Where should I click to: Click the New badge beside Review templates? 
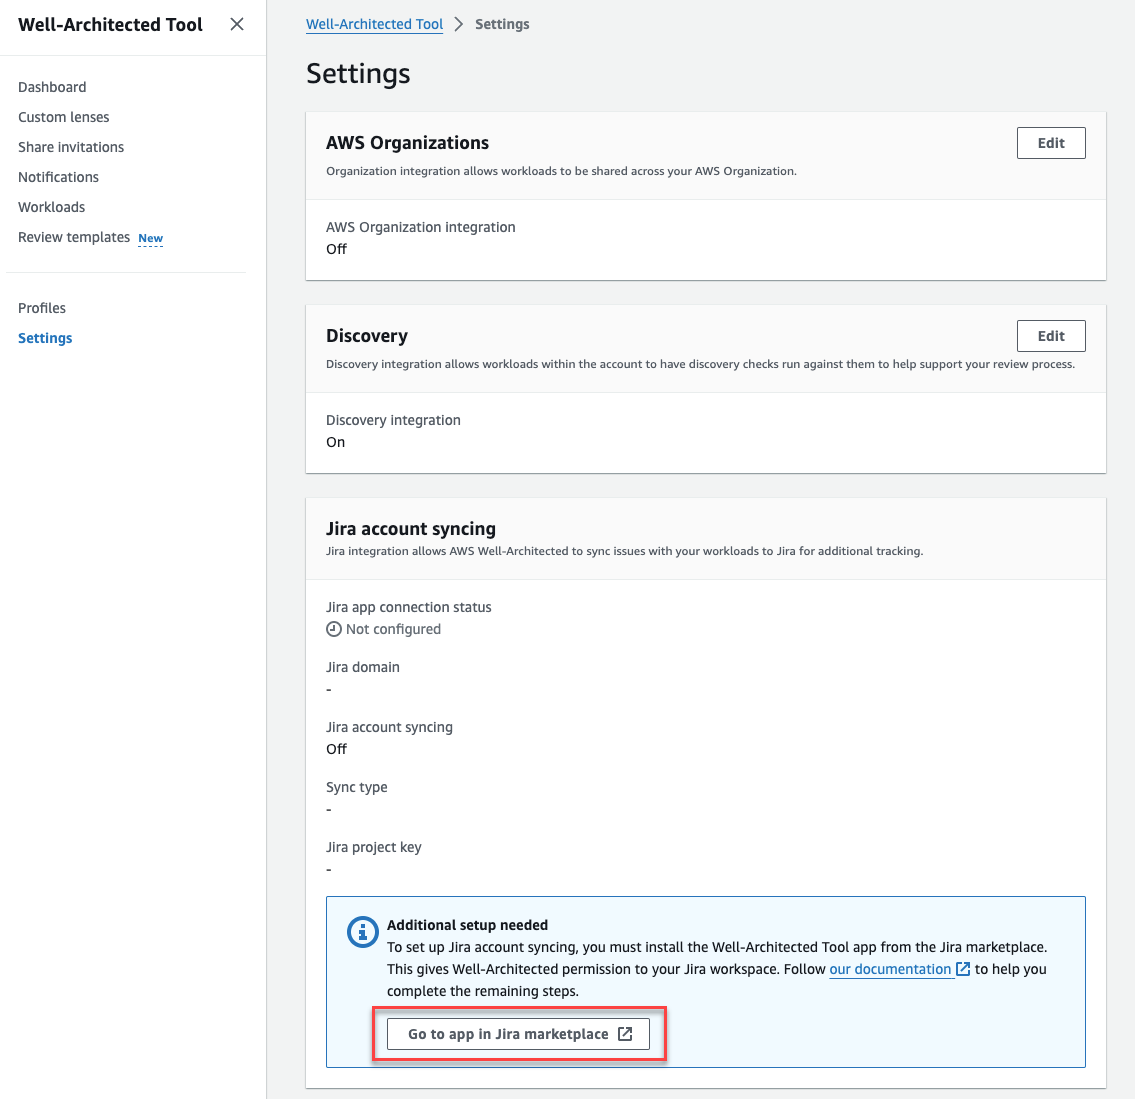(150, 239)
